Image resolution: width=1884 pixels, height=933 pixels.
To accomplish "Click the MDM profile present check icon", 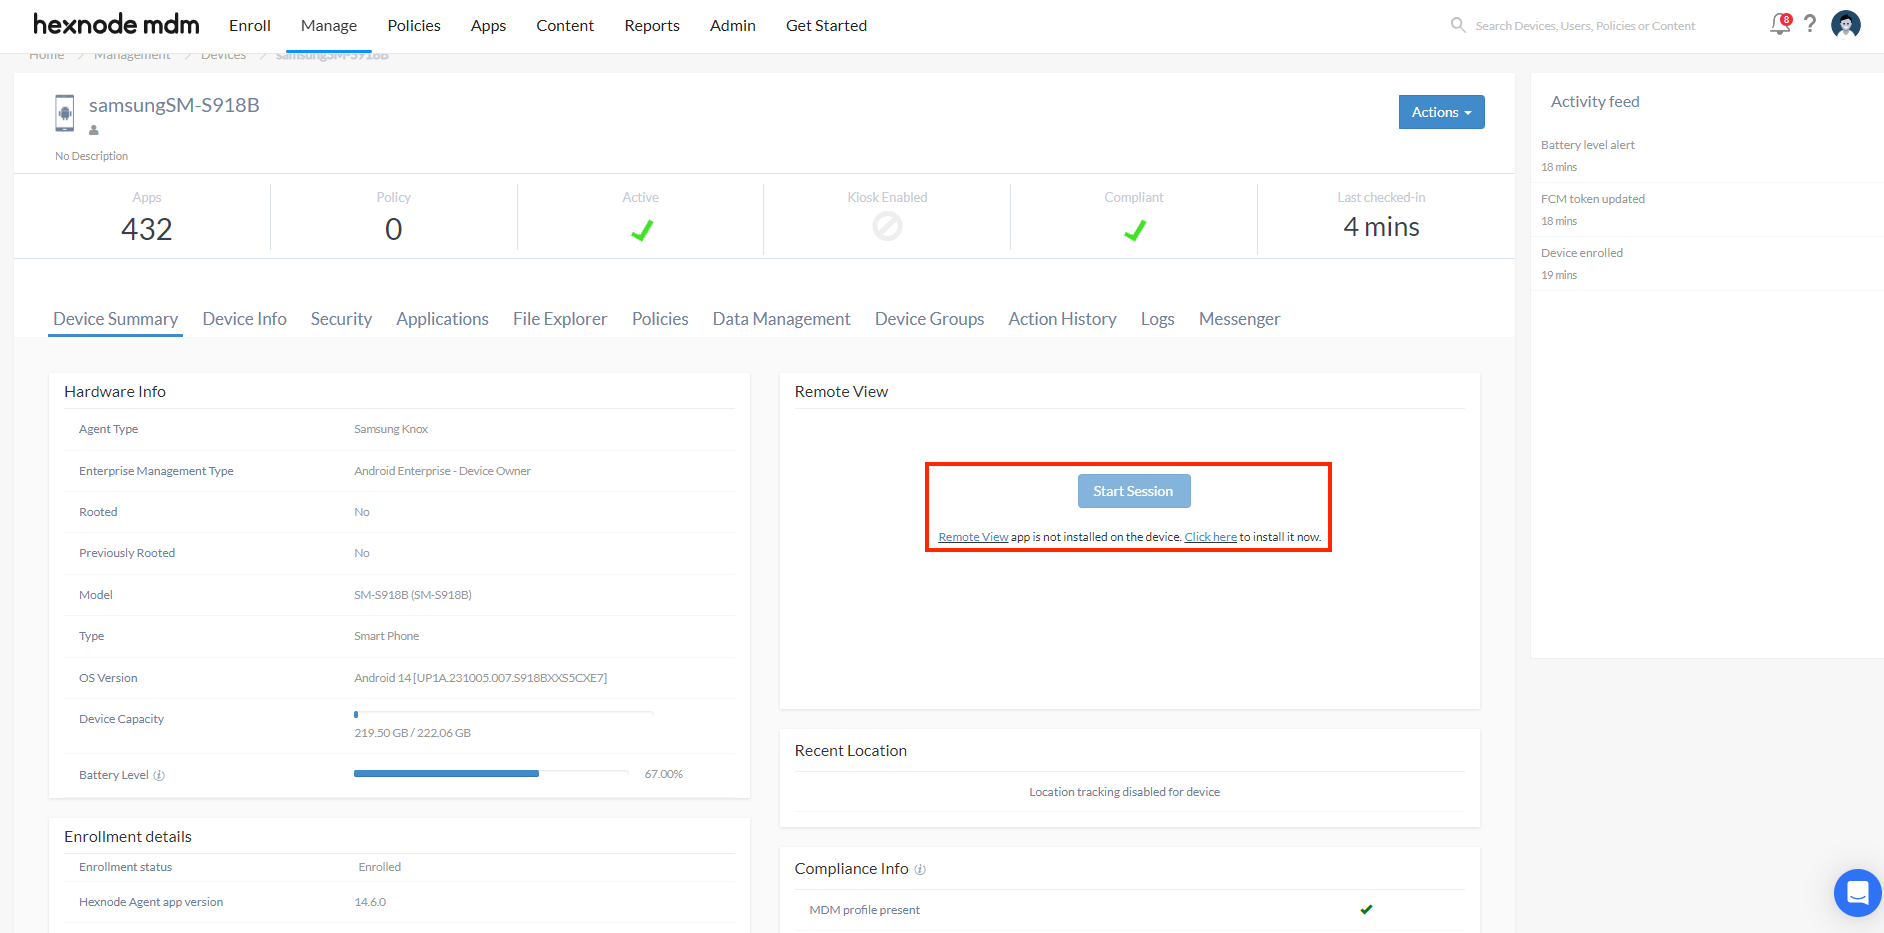I will click(1366, 909).
